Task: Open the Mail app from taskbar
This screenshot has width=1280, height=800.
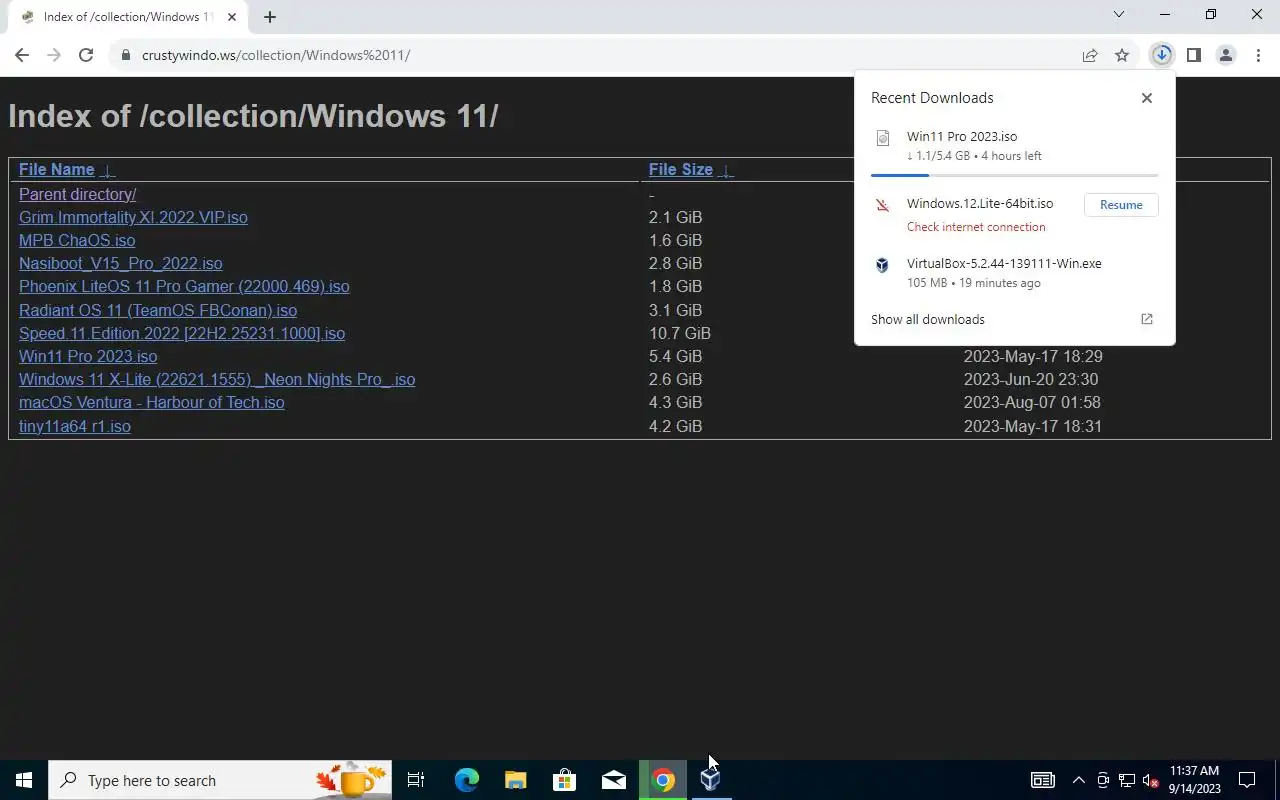Action: (614, 780)
